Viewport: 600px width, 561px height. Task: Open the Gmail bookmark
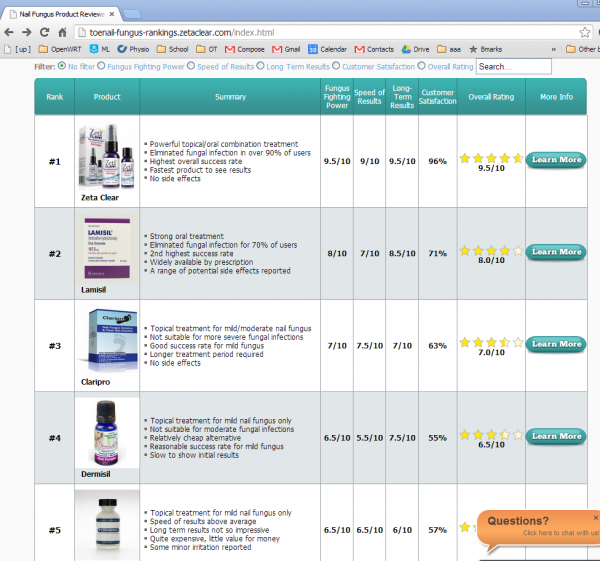(286, 49)
